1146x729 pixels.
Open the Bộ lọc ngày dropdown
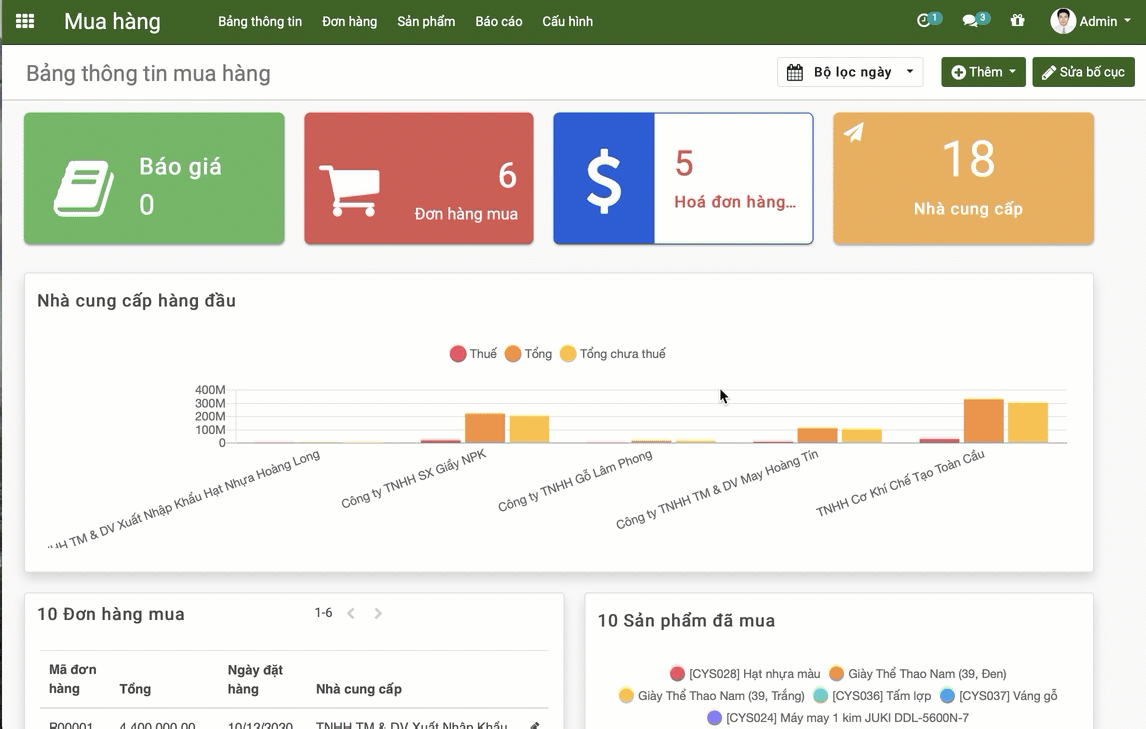point(850,72)
